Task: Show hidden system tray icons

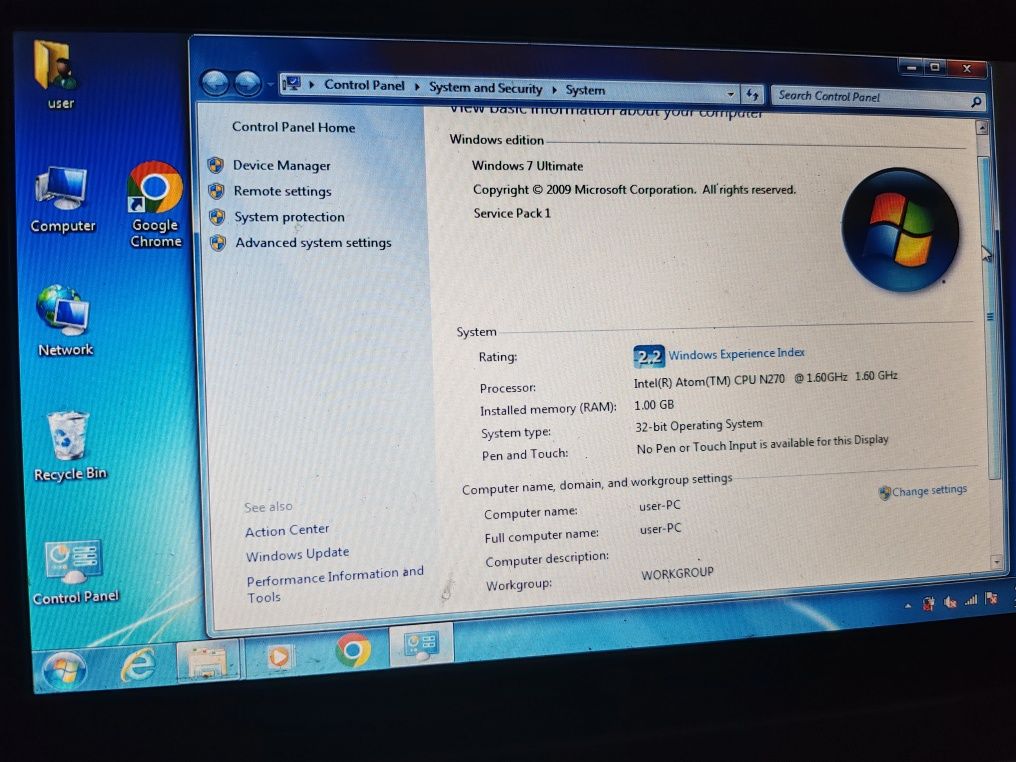Action: [x=908, y=606]
